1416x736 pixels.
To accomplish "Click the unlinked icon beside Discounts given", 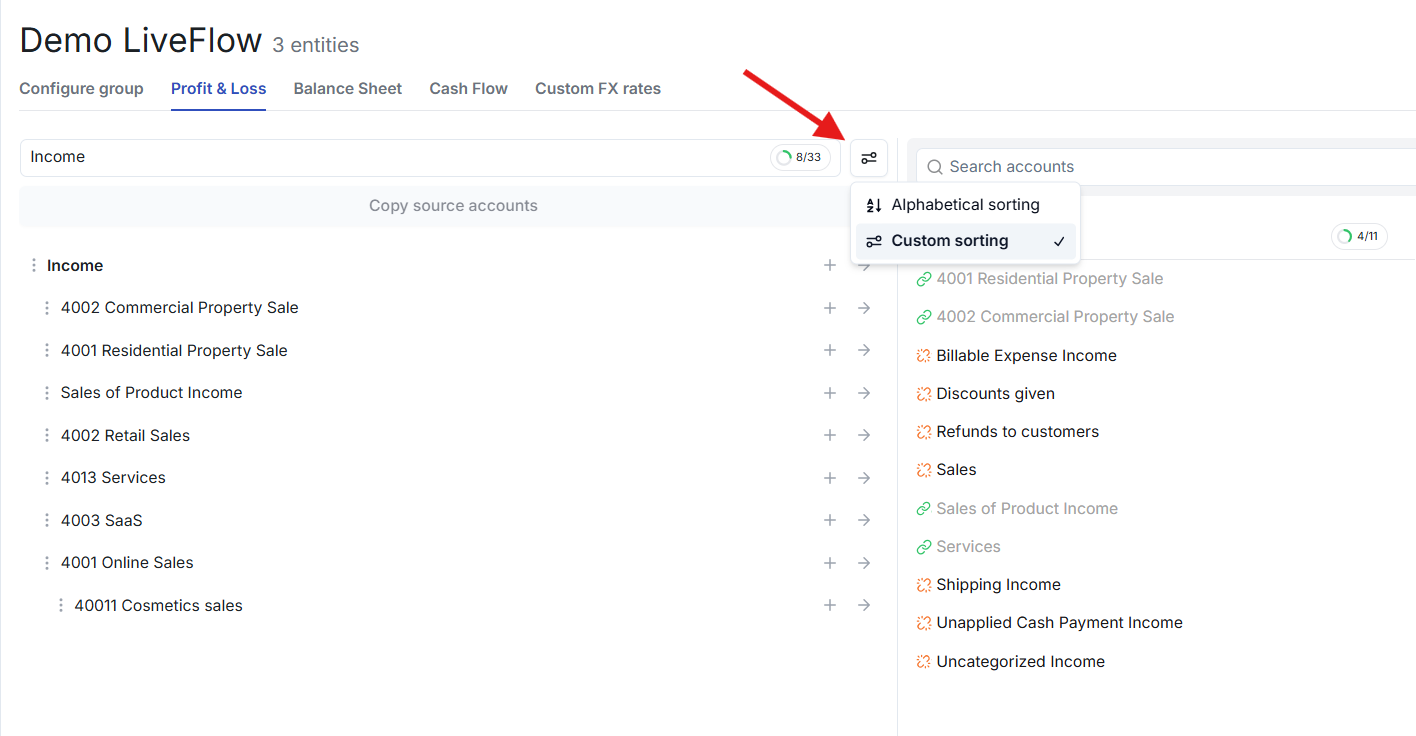I will (924, 394).
